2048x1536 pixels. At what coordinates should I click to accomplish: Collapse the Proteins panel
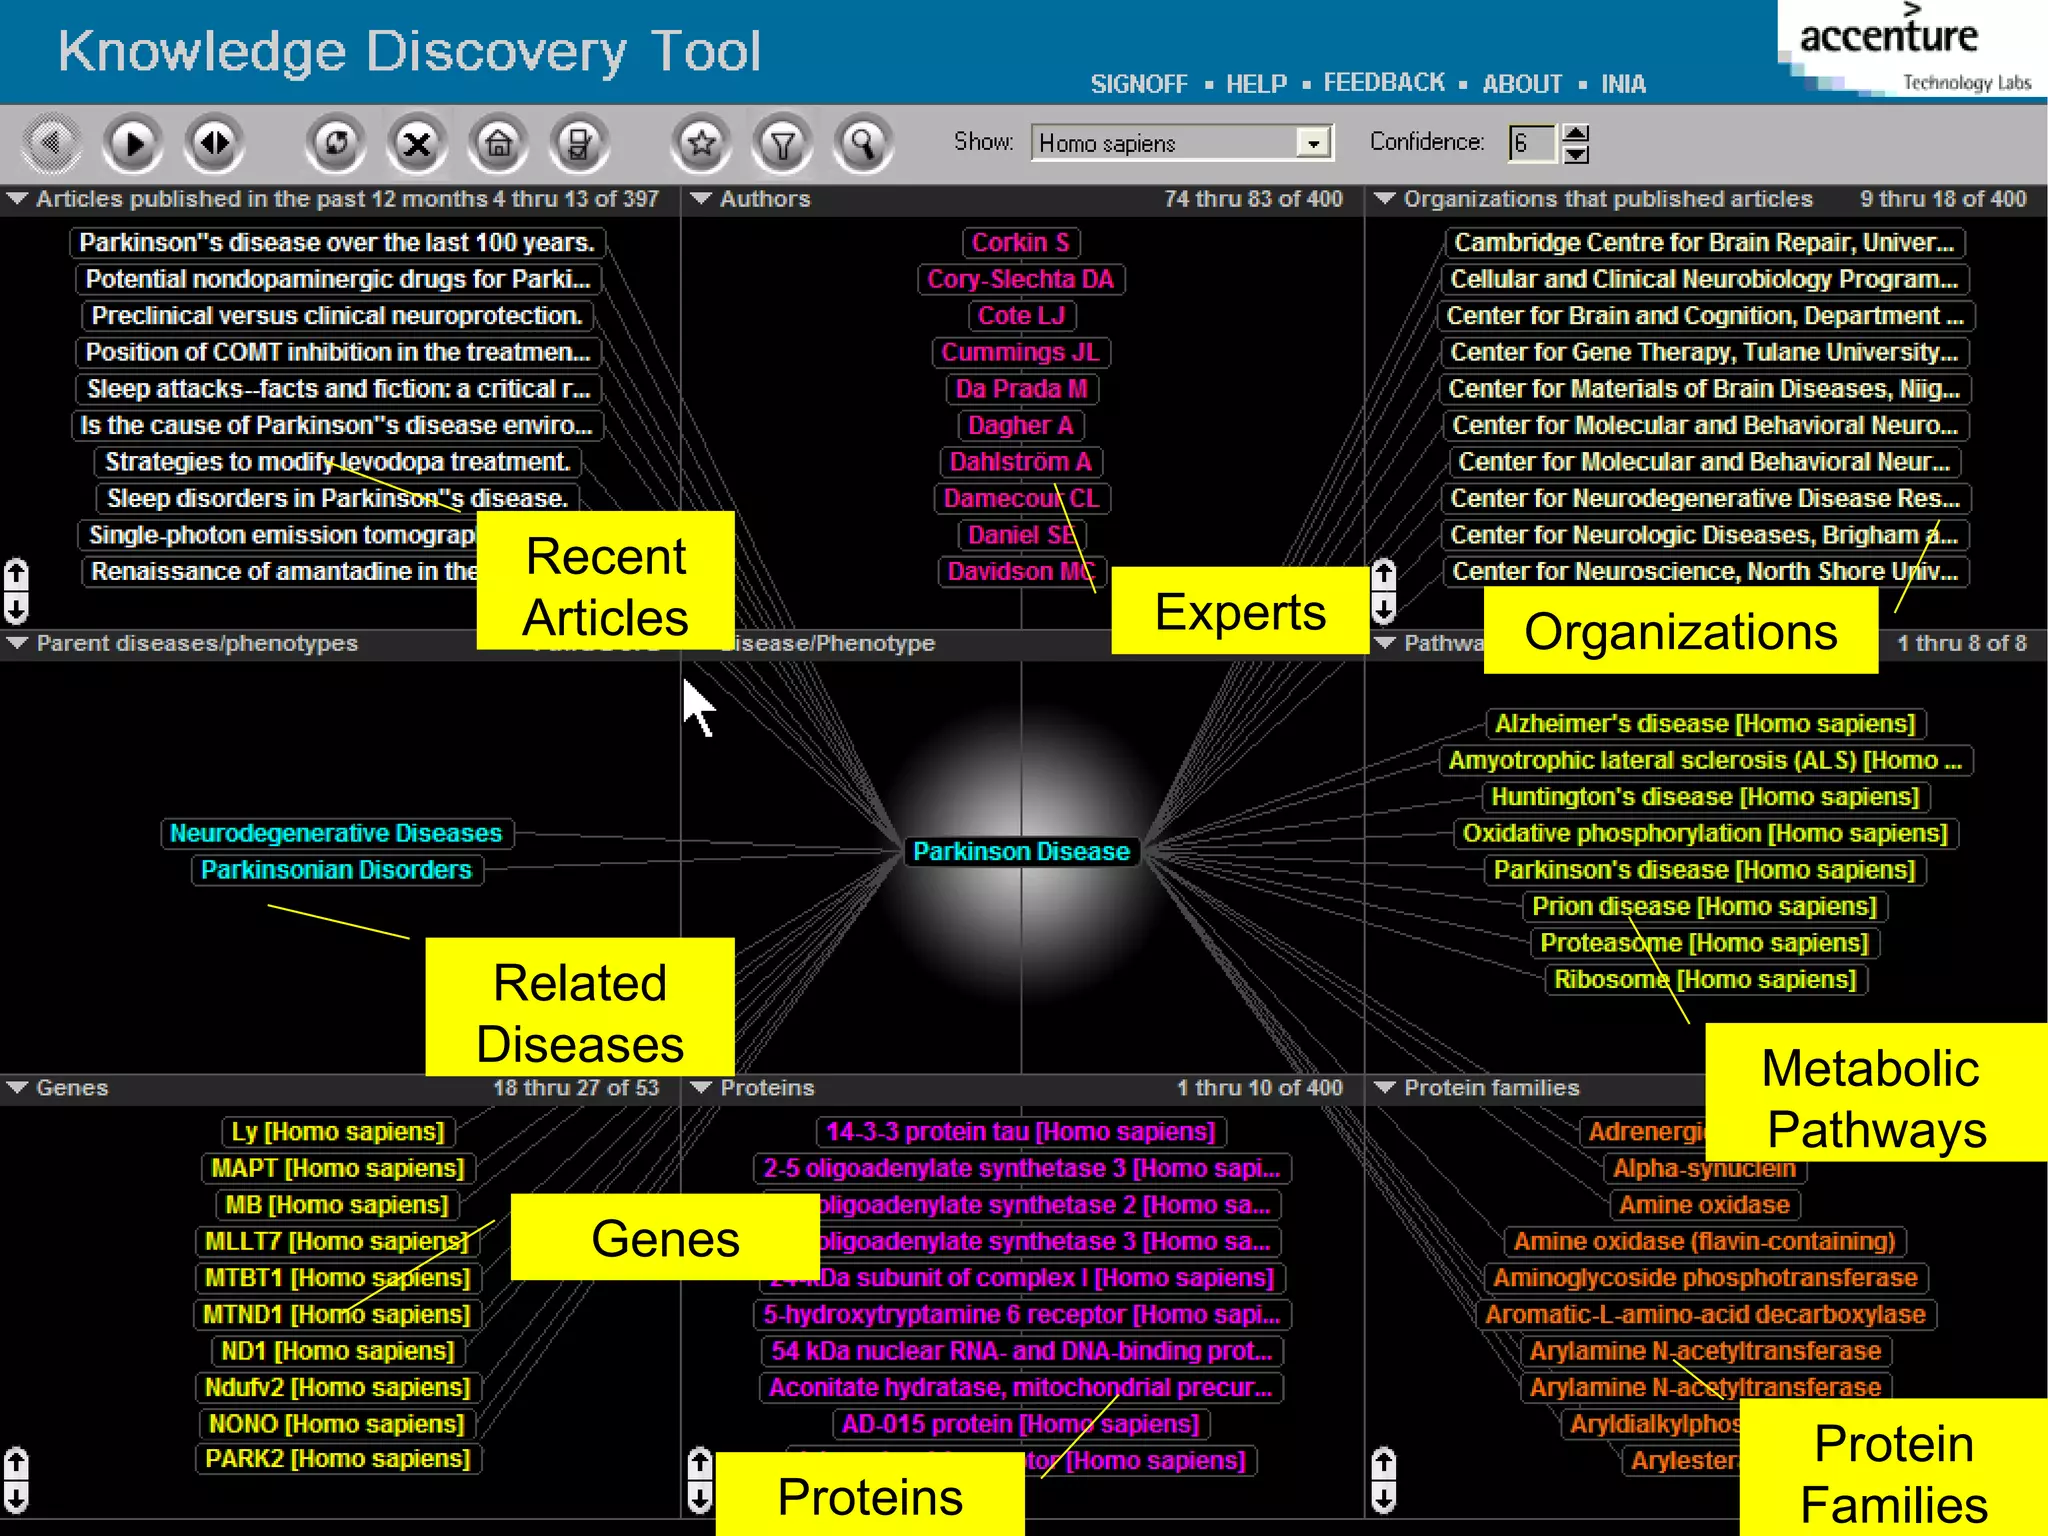point(701,1087)
